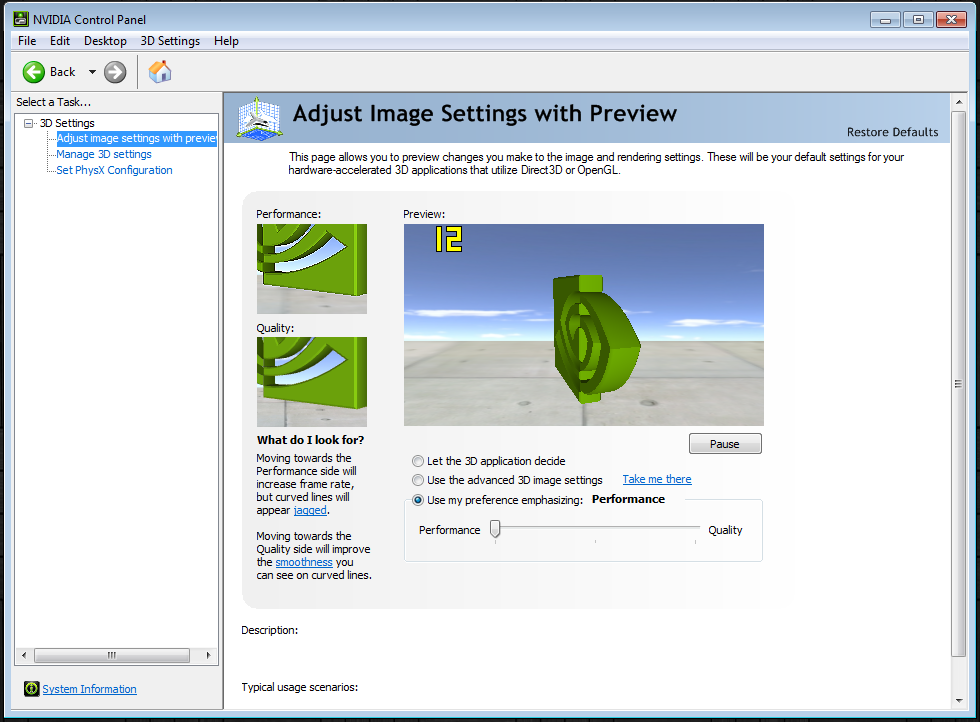Click the 'Description:' label

tap(270, 630)
